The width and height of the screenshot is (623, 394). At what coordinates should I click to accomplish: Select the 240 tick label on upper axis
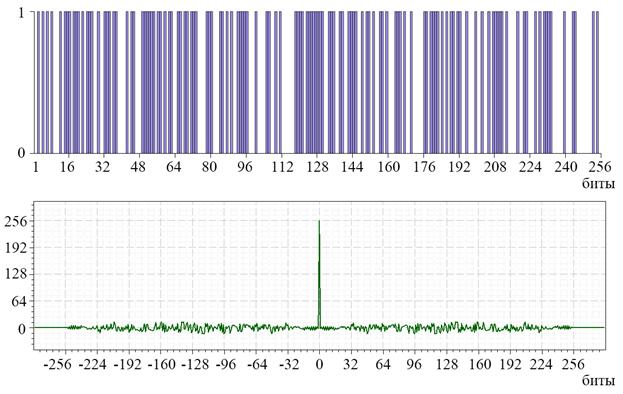click(x=566, y=166)
